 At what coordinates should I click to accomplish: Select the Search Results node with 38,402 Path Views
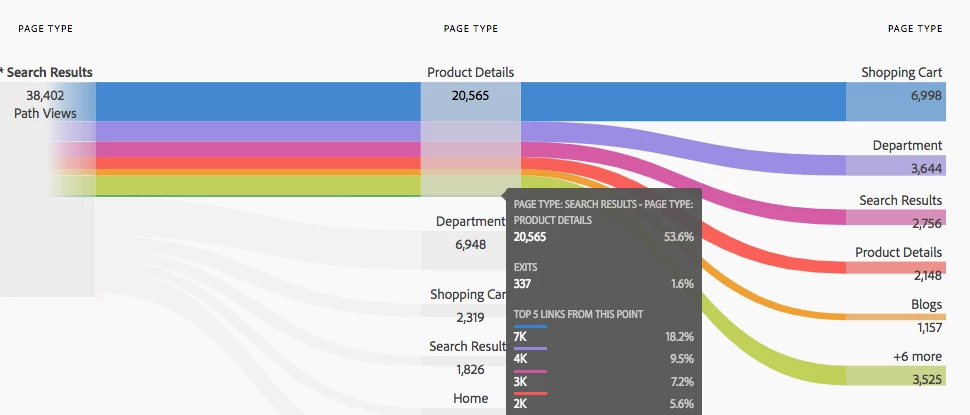48,189
